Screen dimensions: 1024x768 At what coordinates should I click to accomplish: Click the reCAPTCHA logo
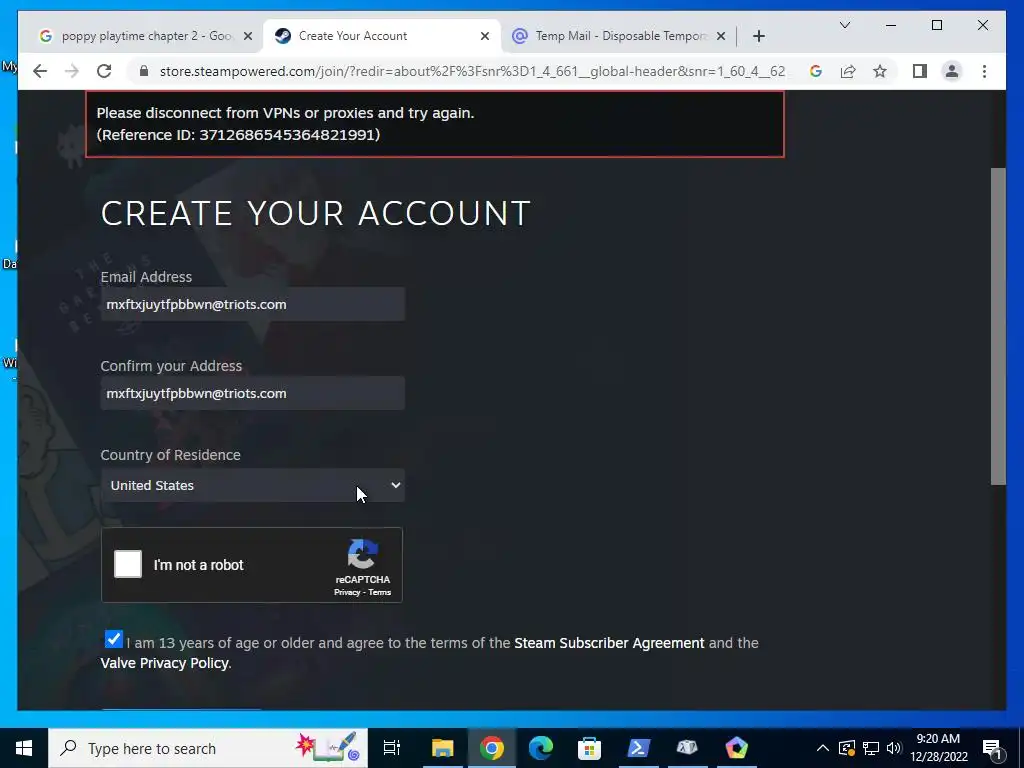point(362,554)
